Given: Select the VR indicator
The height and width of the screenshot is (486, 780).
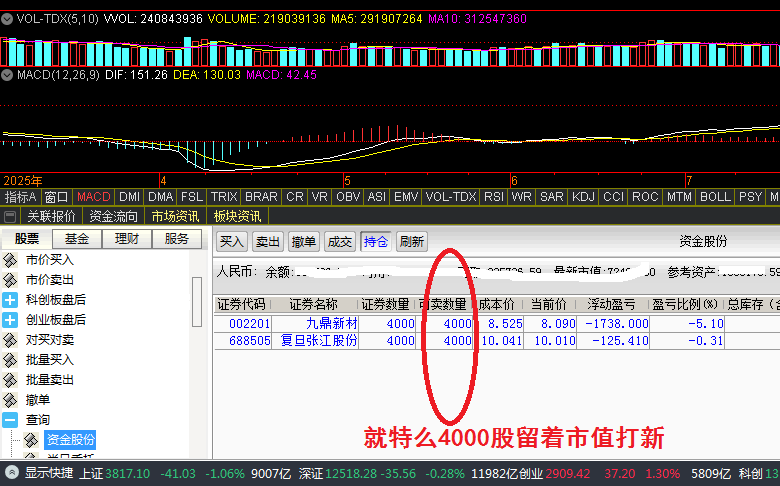Looking at the screenshot, I should 319,197.
